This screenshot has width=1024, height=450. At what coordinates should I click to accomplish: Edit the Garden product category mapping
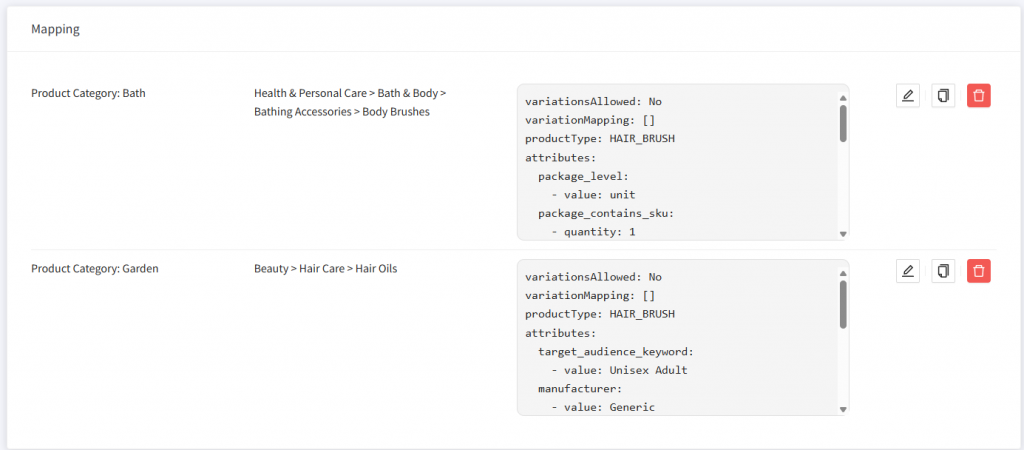pos(907,271)
